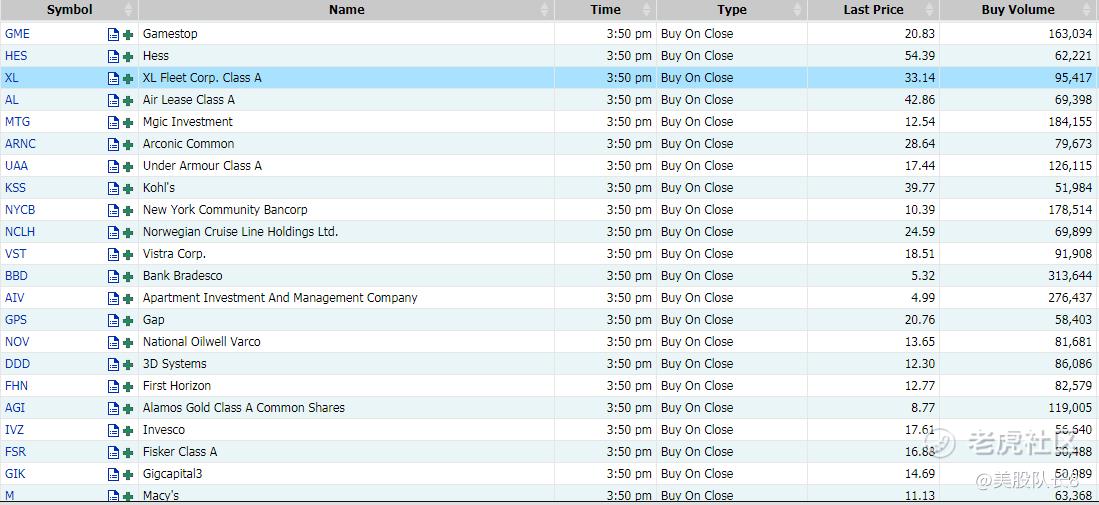The image size is (1099, 505).
Task: Open the document icon for AGI
Action: coord(113,408)
